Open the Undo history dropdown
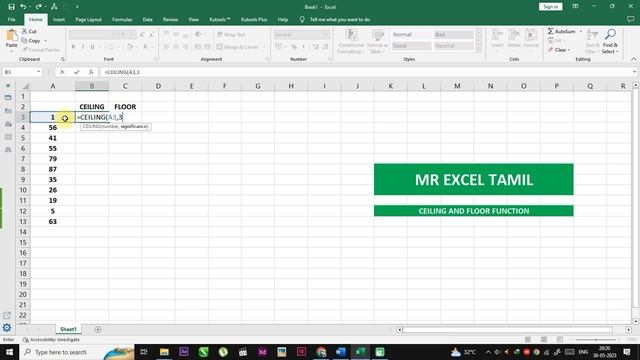The height and width of the screenshot is (360, 640). point(30,7)
